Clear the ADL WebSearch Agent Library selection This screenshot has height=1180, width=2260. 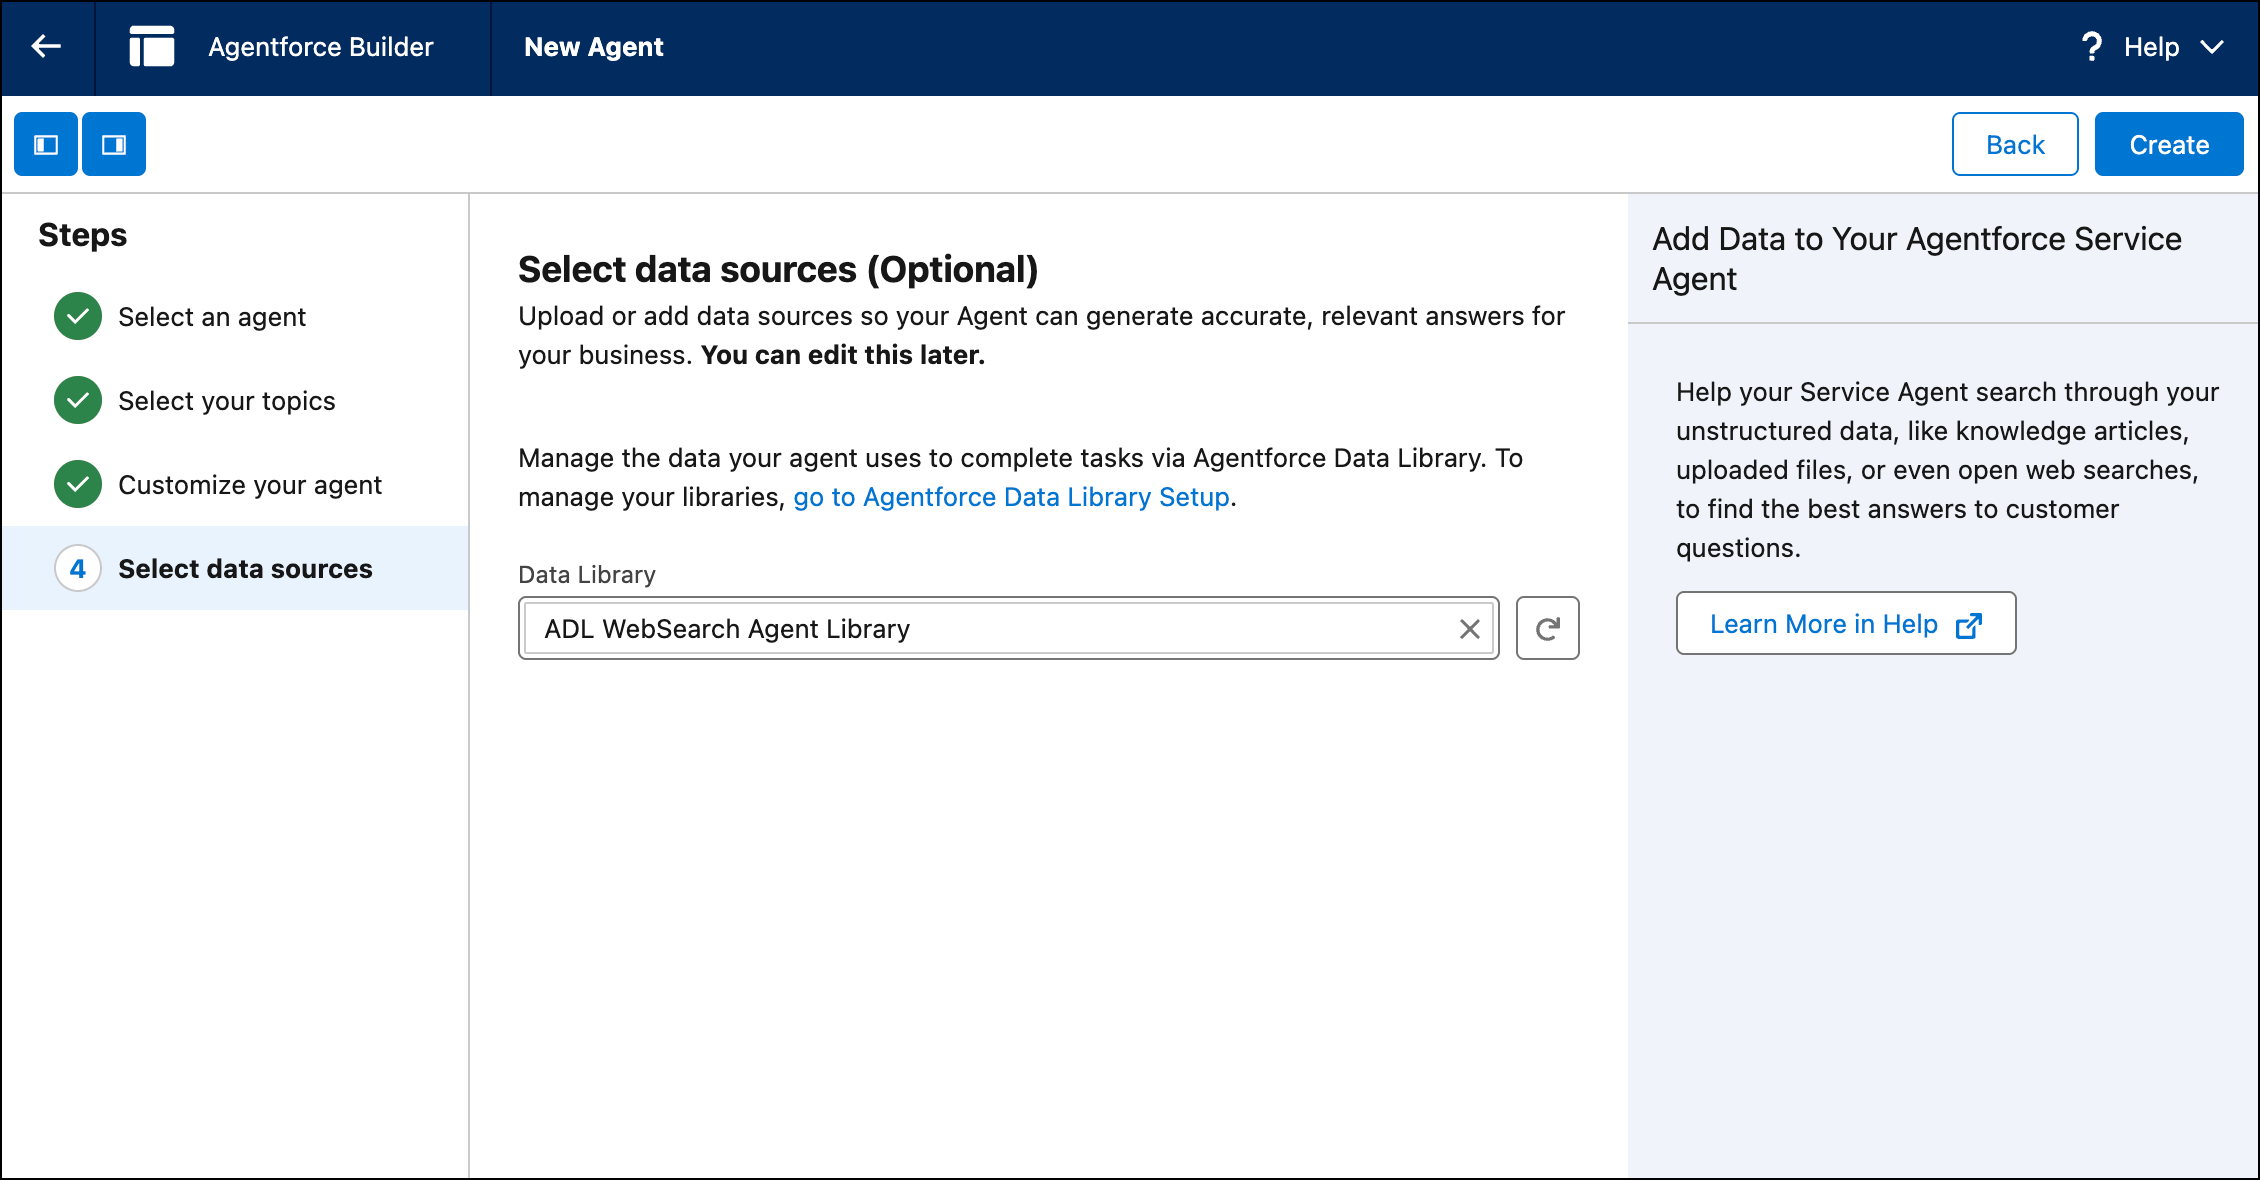(x=1469, y=629)
